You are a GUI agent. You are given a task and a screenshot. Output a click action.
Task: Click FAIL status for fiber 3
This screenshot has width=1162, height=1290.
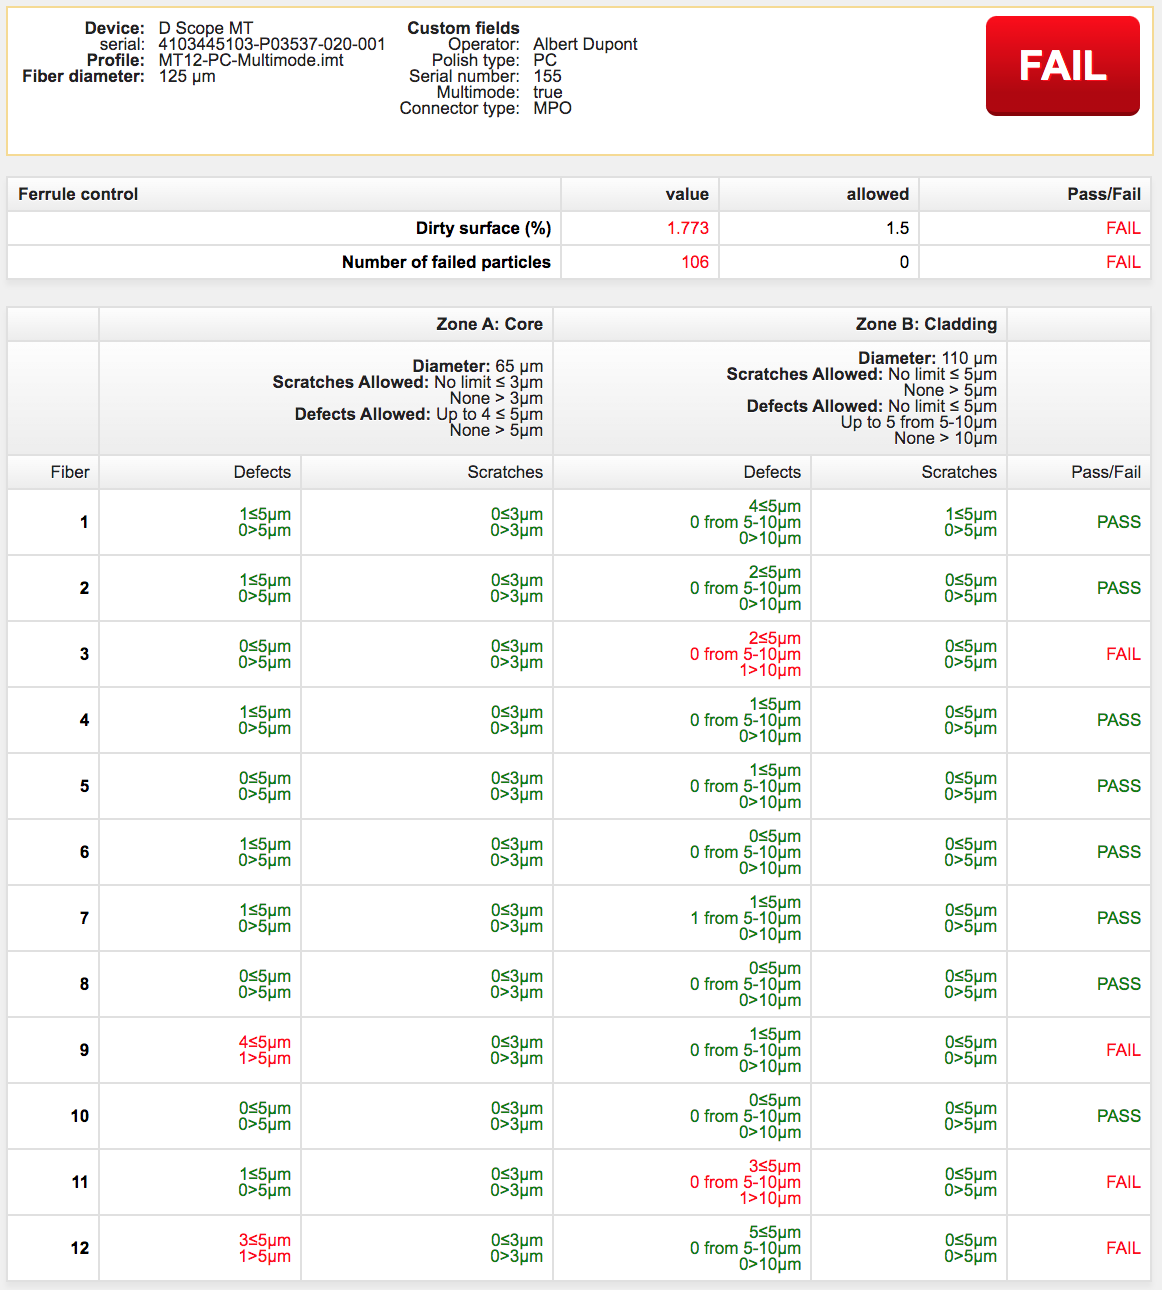point(1123,654)
